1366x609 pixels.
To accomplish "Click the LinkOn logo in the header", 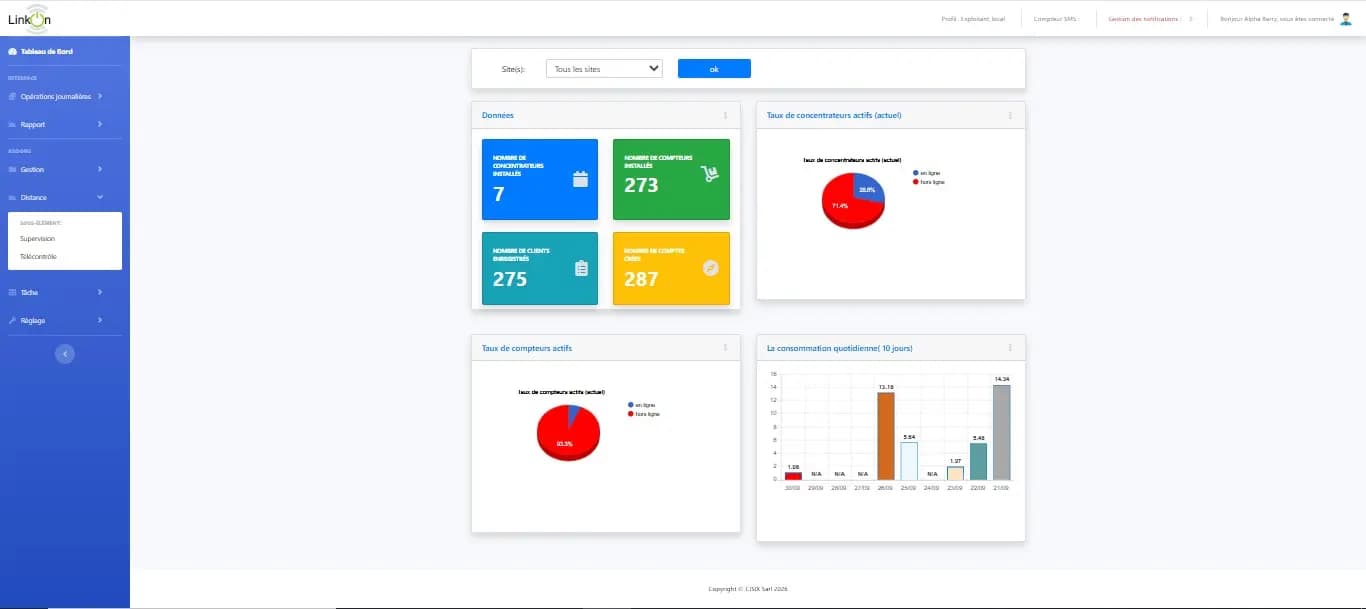I will pyautogui.click(x=29, y=18).
